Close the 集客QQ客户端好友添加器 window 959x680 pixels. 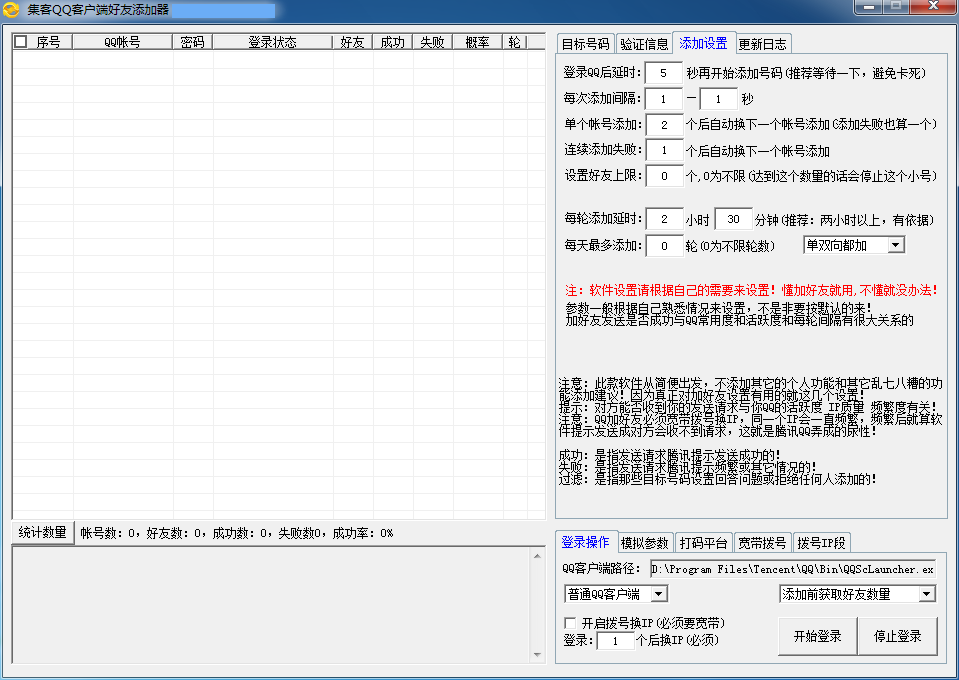point(933,7)
